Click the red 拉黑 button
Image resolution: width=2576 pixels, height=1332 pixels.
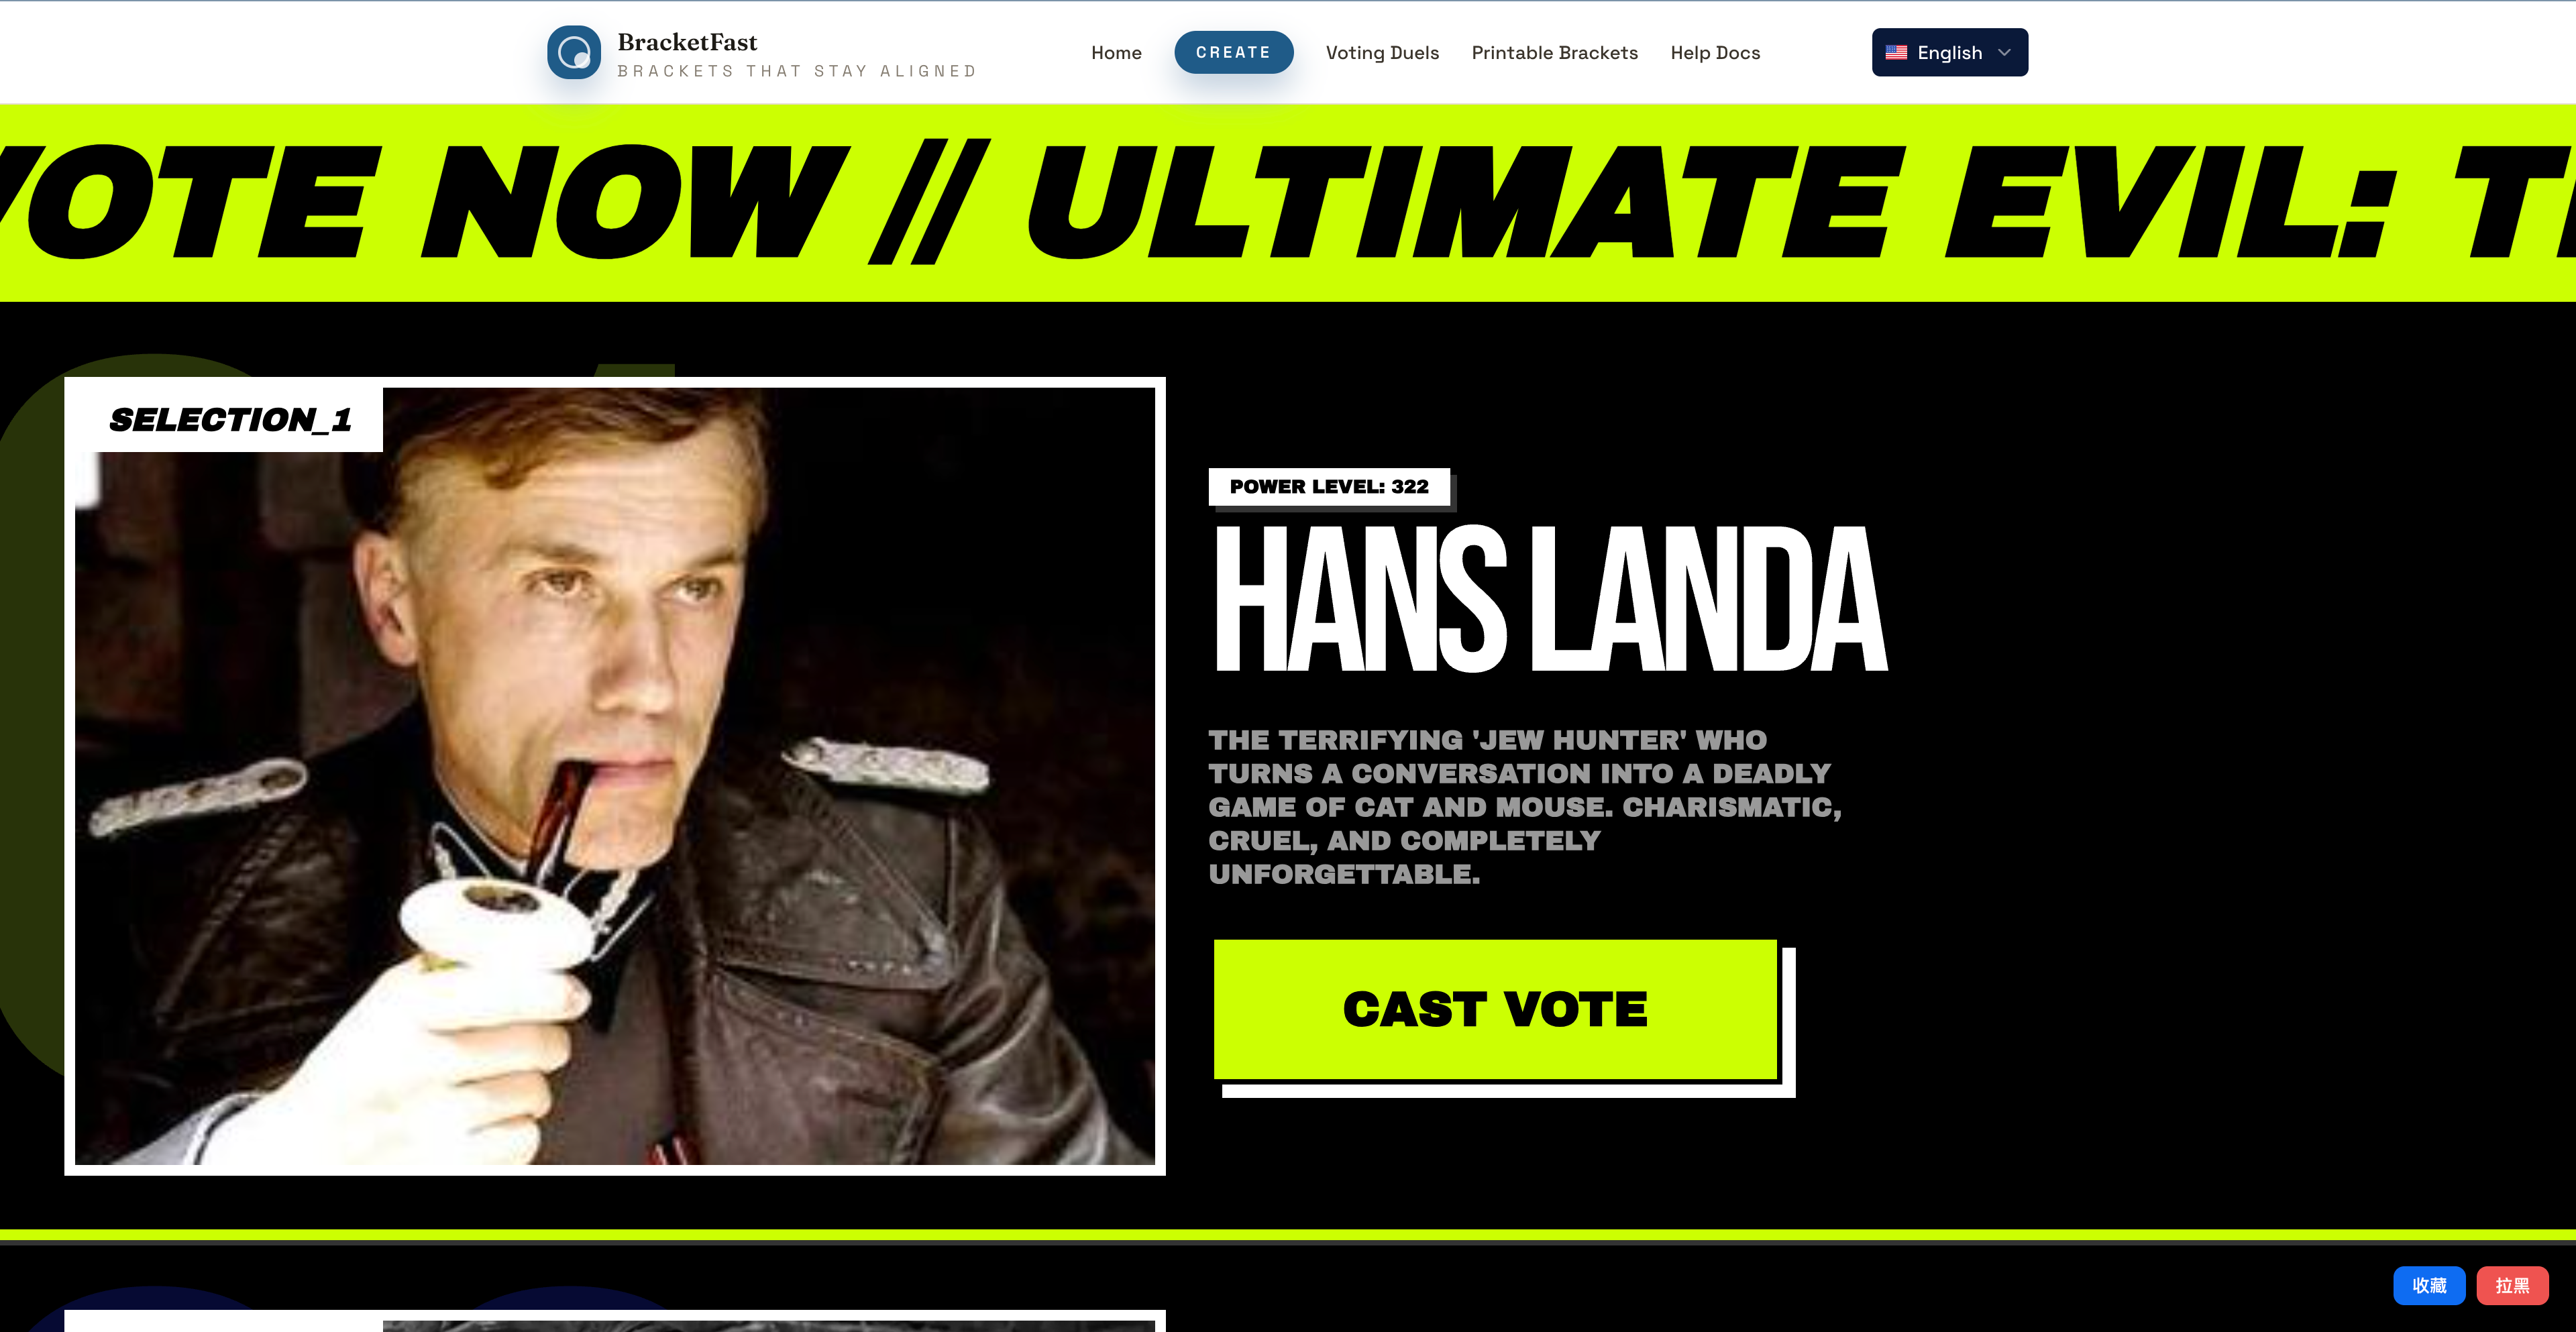pyautogui.click(x=2512, y=1285)
